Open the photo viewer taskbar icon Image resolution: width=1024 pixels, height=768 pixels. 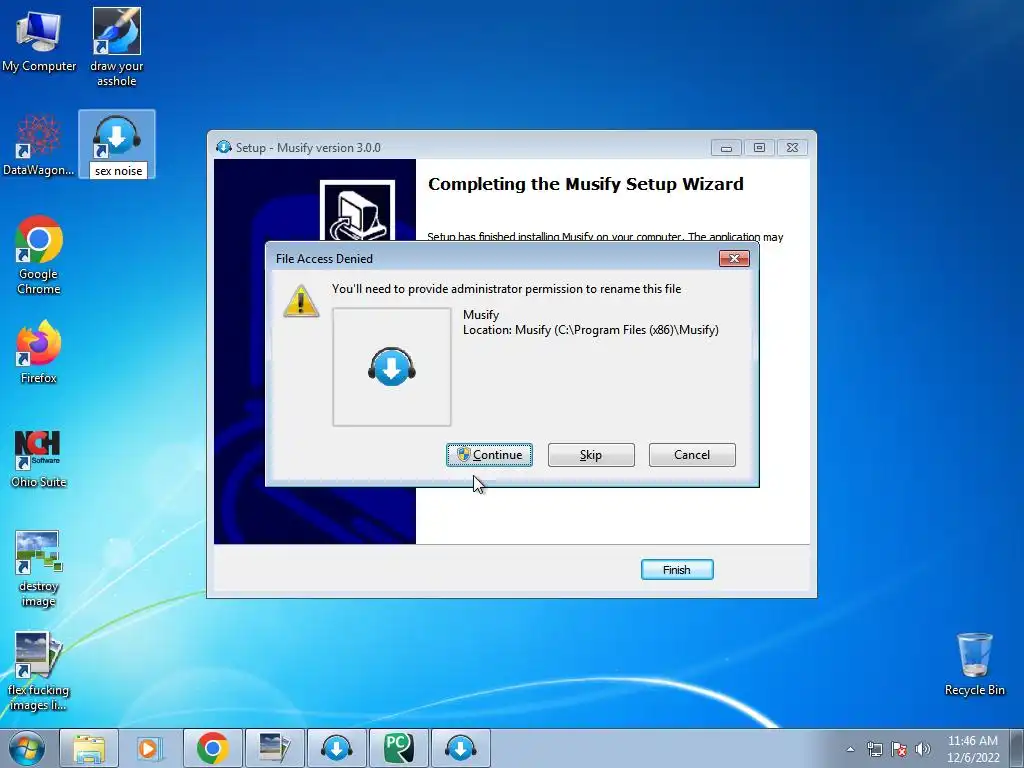(274, 748)
